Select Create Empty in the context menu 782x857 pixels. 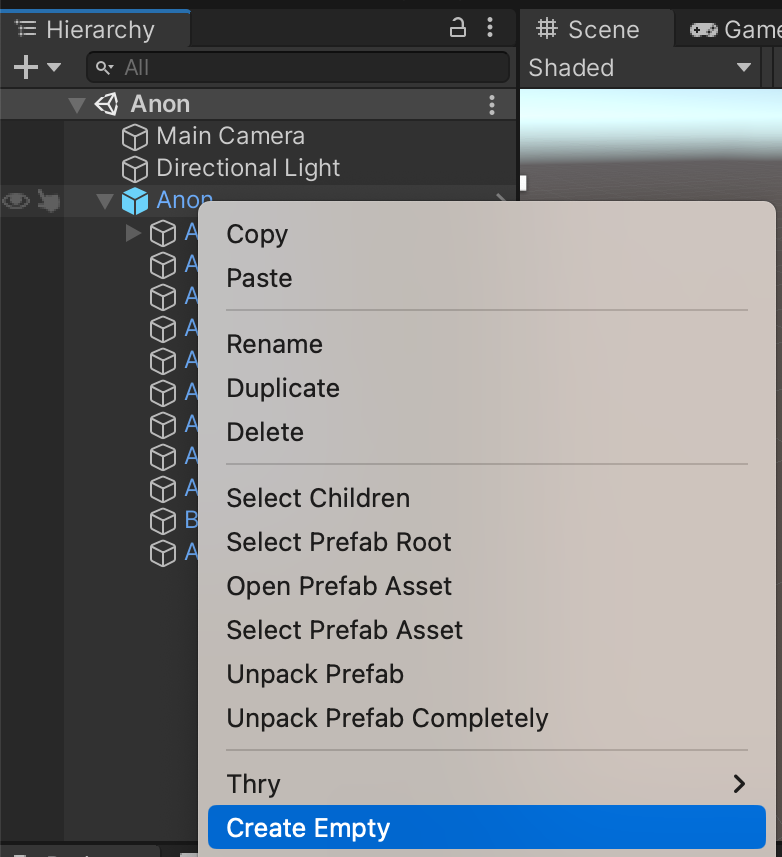tap(305, 827)
